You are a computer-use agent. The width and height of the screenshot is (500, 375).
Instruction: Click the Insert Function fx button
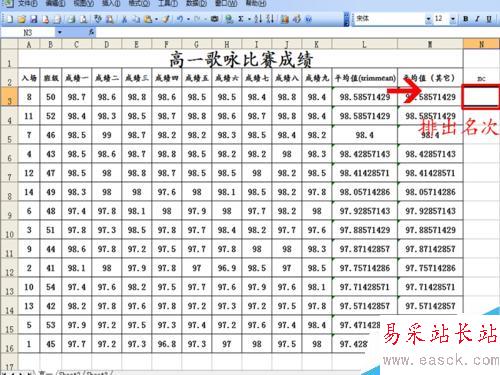coord(91,32)
